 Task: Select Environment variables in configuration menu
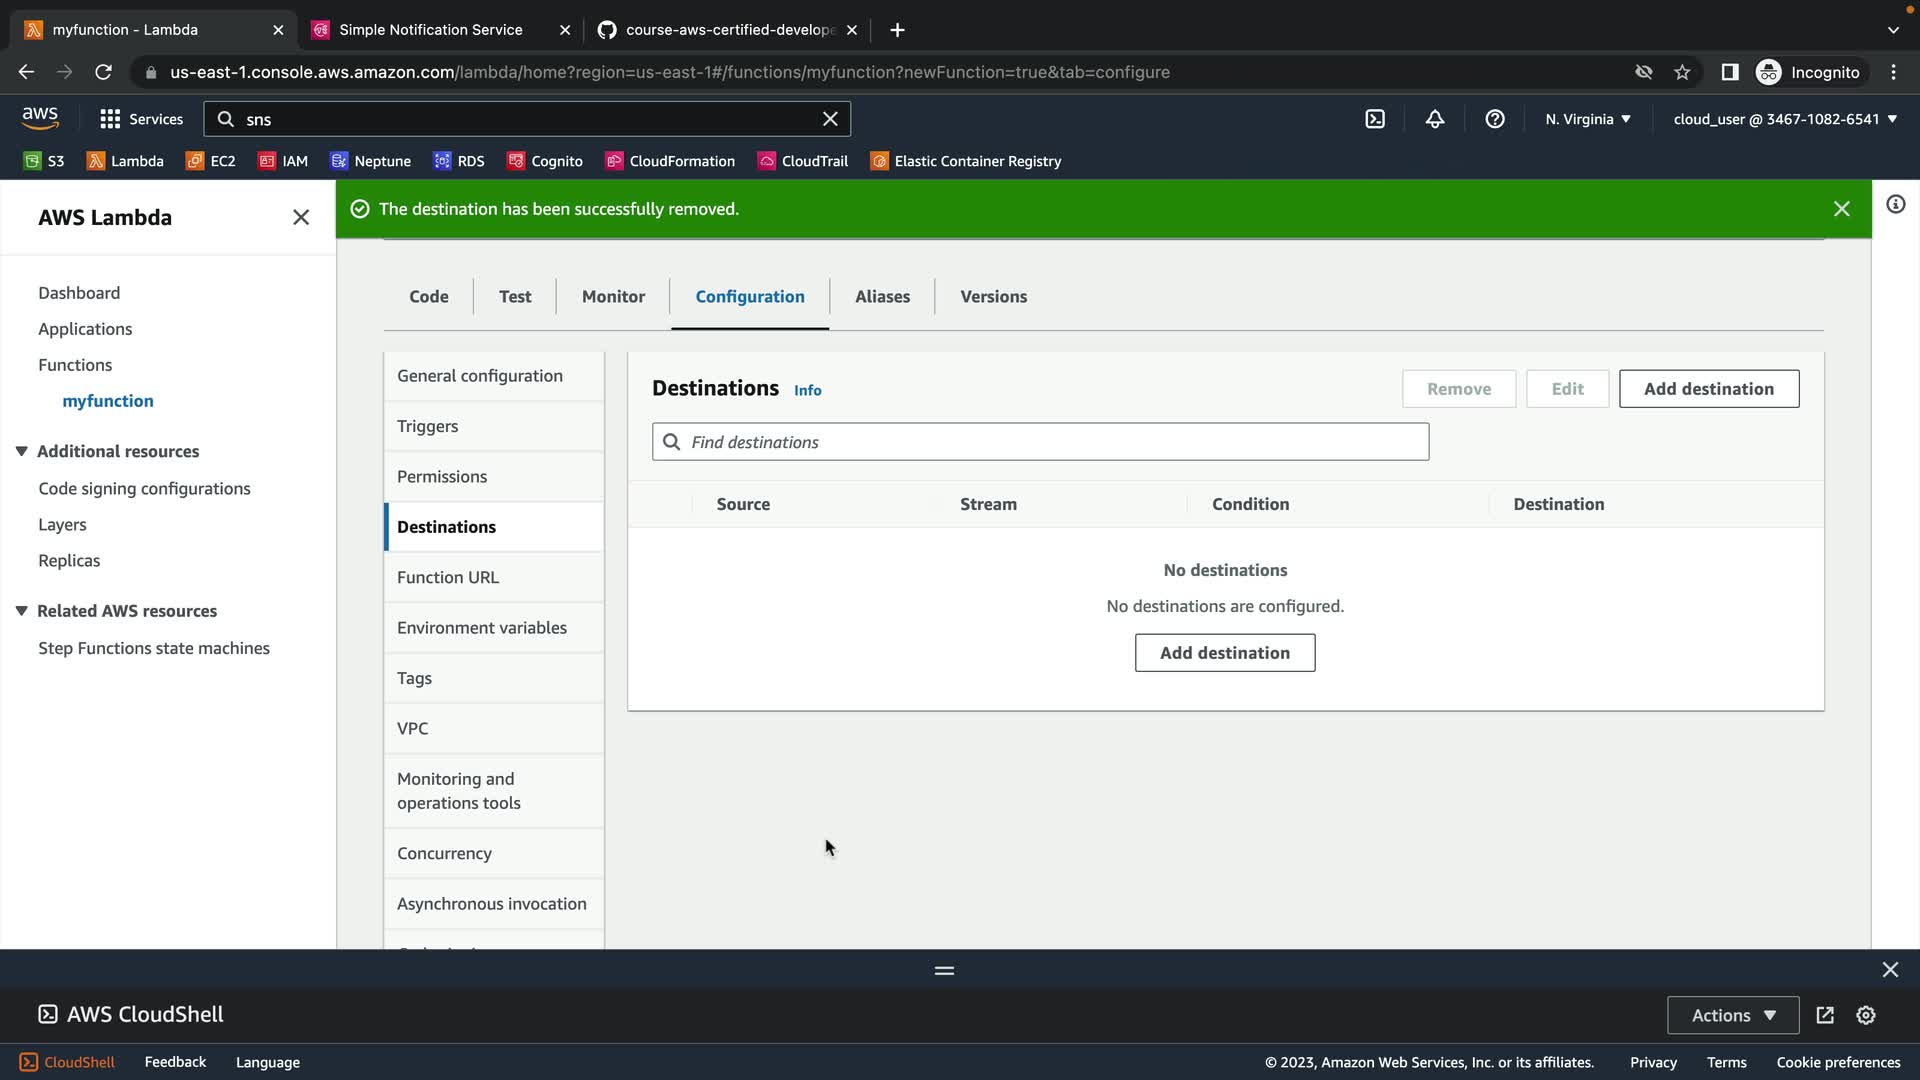coord(482,628)
